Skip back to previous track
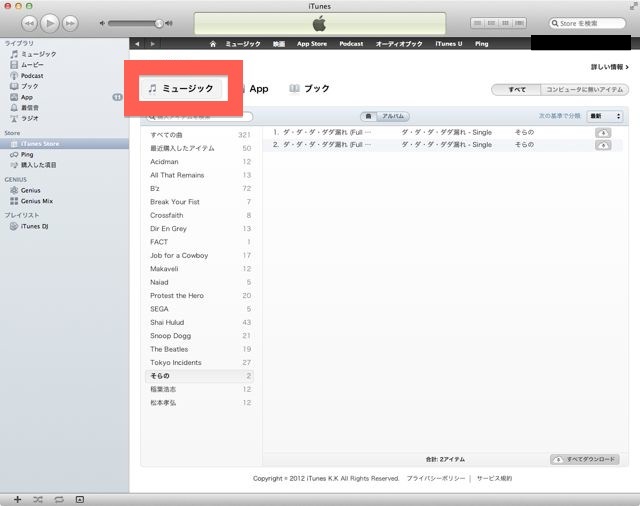Viewport: 640px width, 506px height. [x=29, y=24]
